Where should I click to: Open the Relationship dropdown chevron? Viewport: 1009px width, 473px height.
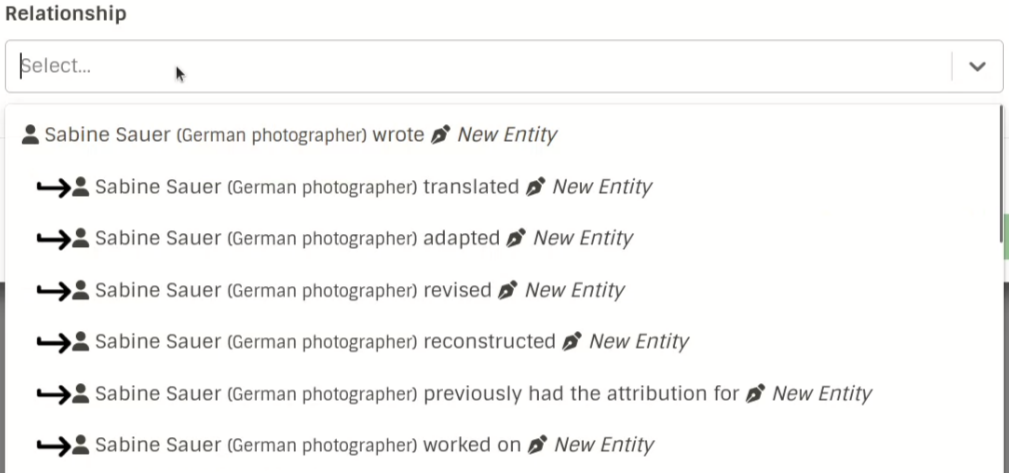click(977, 66)
